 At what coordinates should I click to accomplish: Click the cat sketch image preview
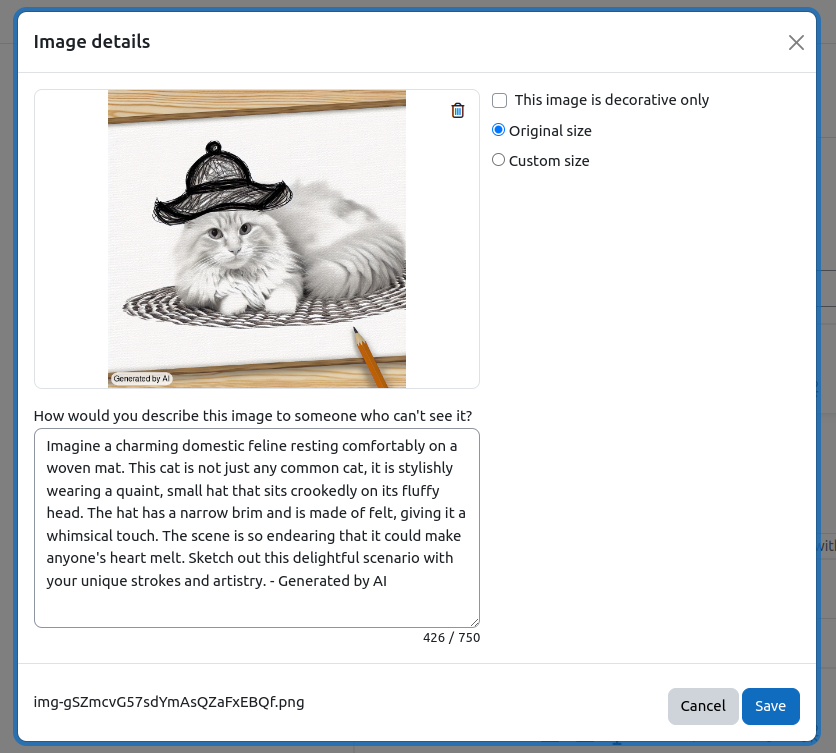256,239
